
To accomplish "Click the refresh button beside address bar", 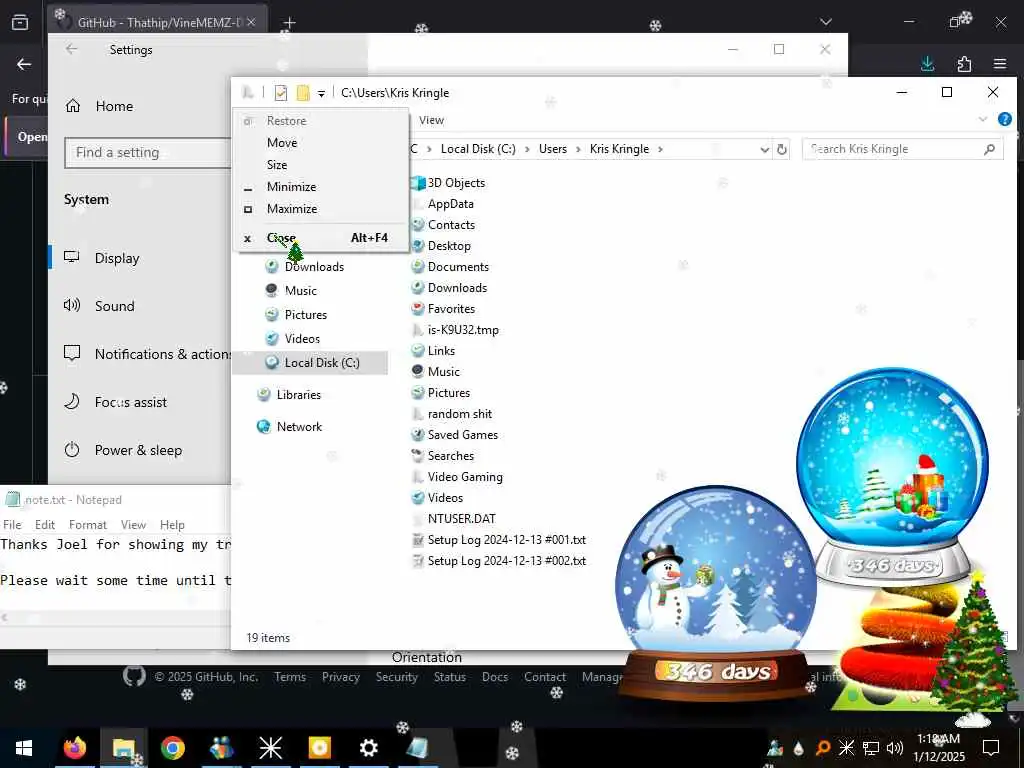I will point(782,150).
